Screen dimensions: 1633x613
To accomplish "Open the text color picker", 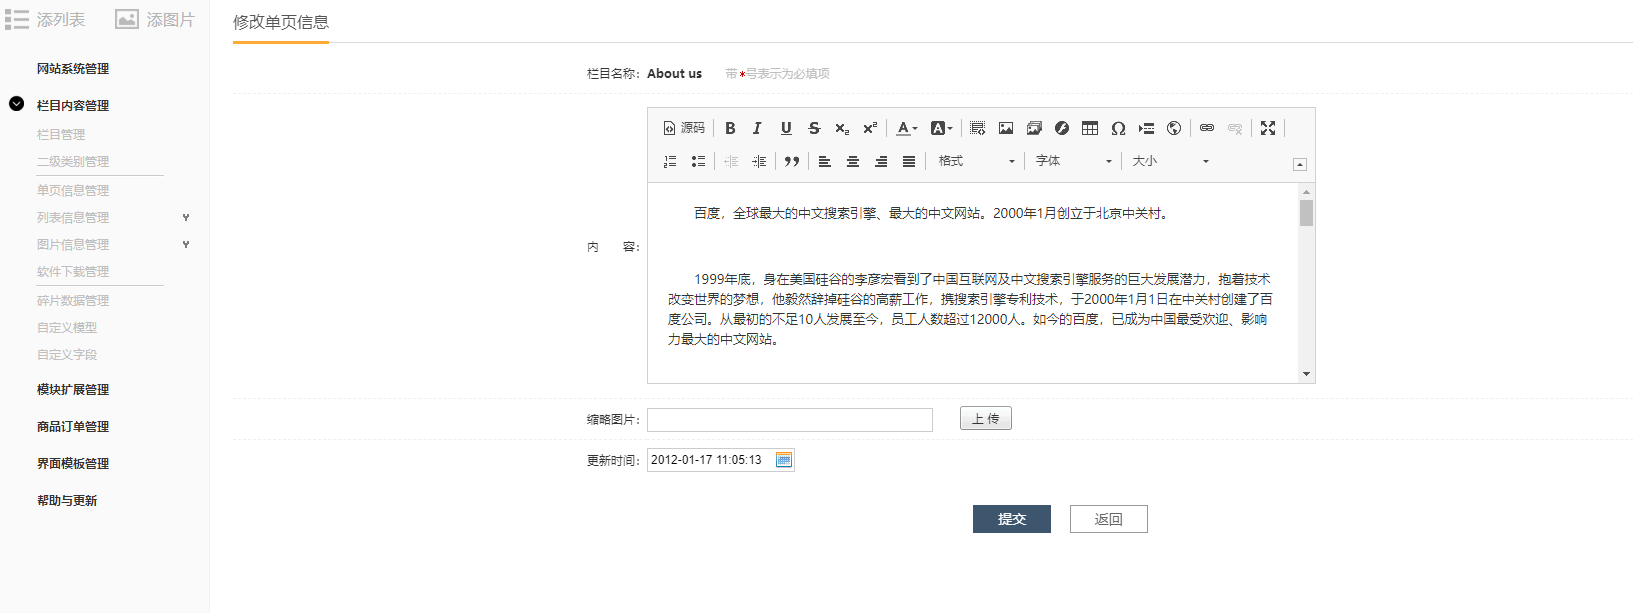I will [x=906, y=128].
